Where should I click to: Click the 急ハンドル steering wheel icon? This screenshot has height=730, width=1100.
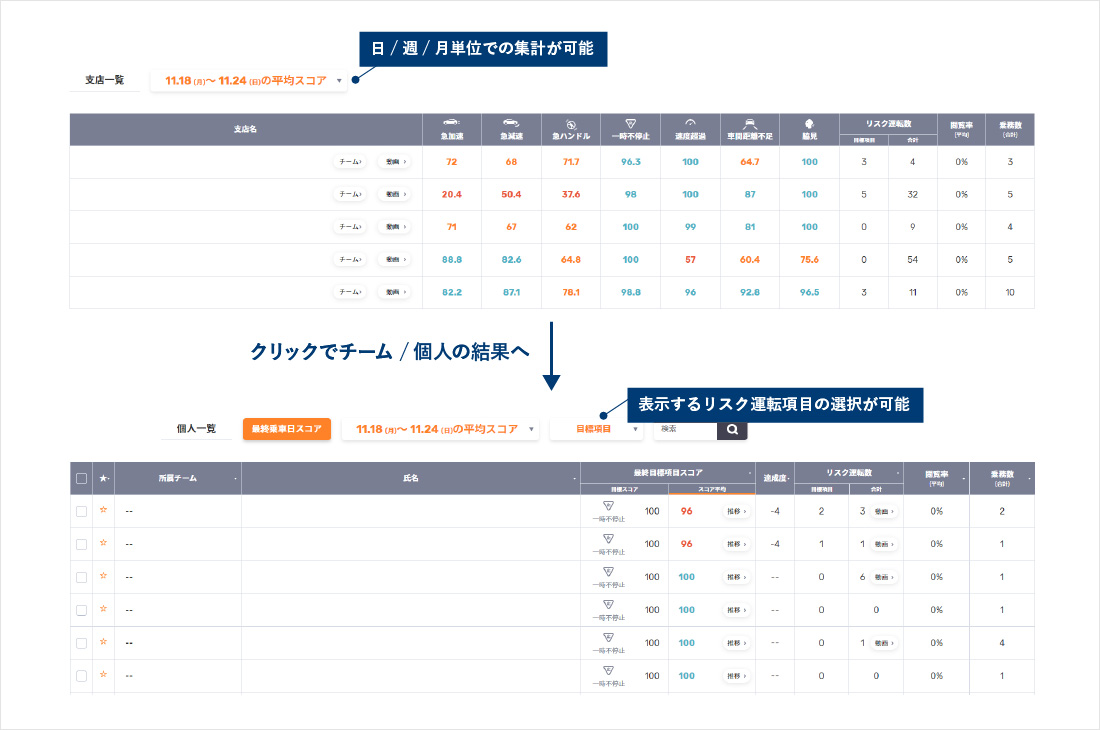pos(571,122)
